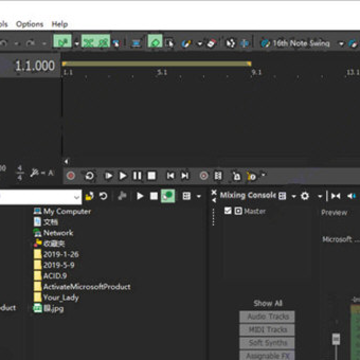The height and width of the screenshot is (360, 360).
Task: Toggle the MIDI Tracks visibility button
Action: click(267, 330)
